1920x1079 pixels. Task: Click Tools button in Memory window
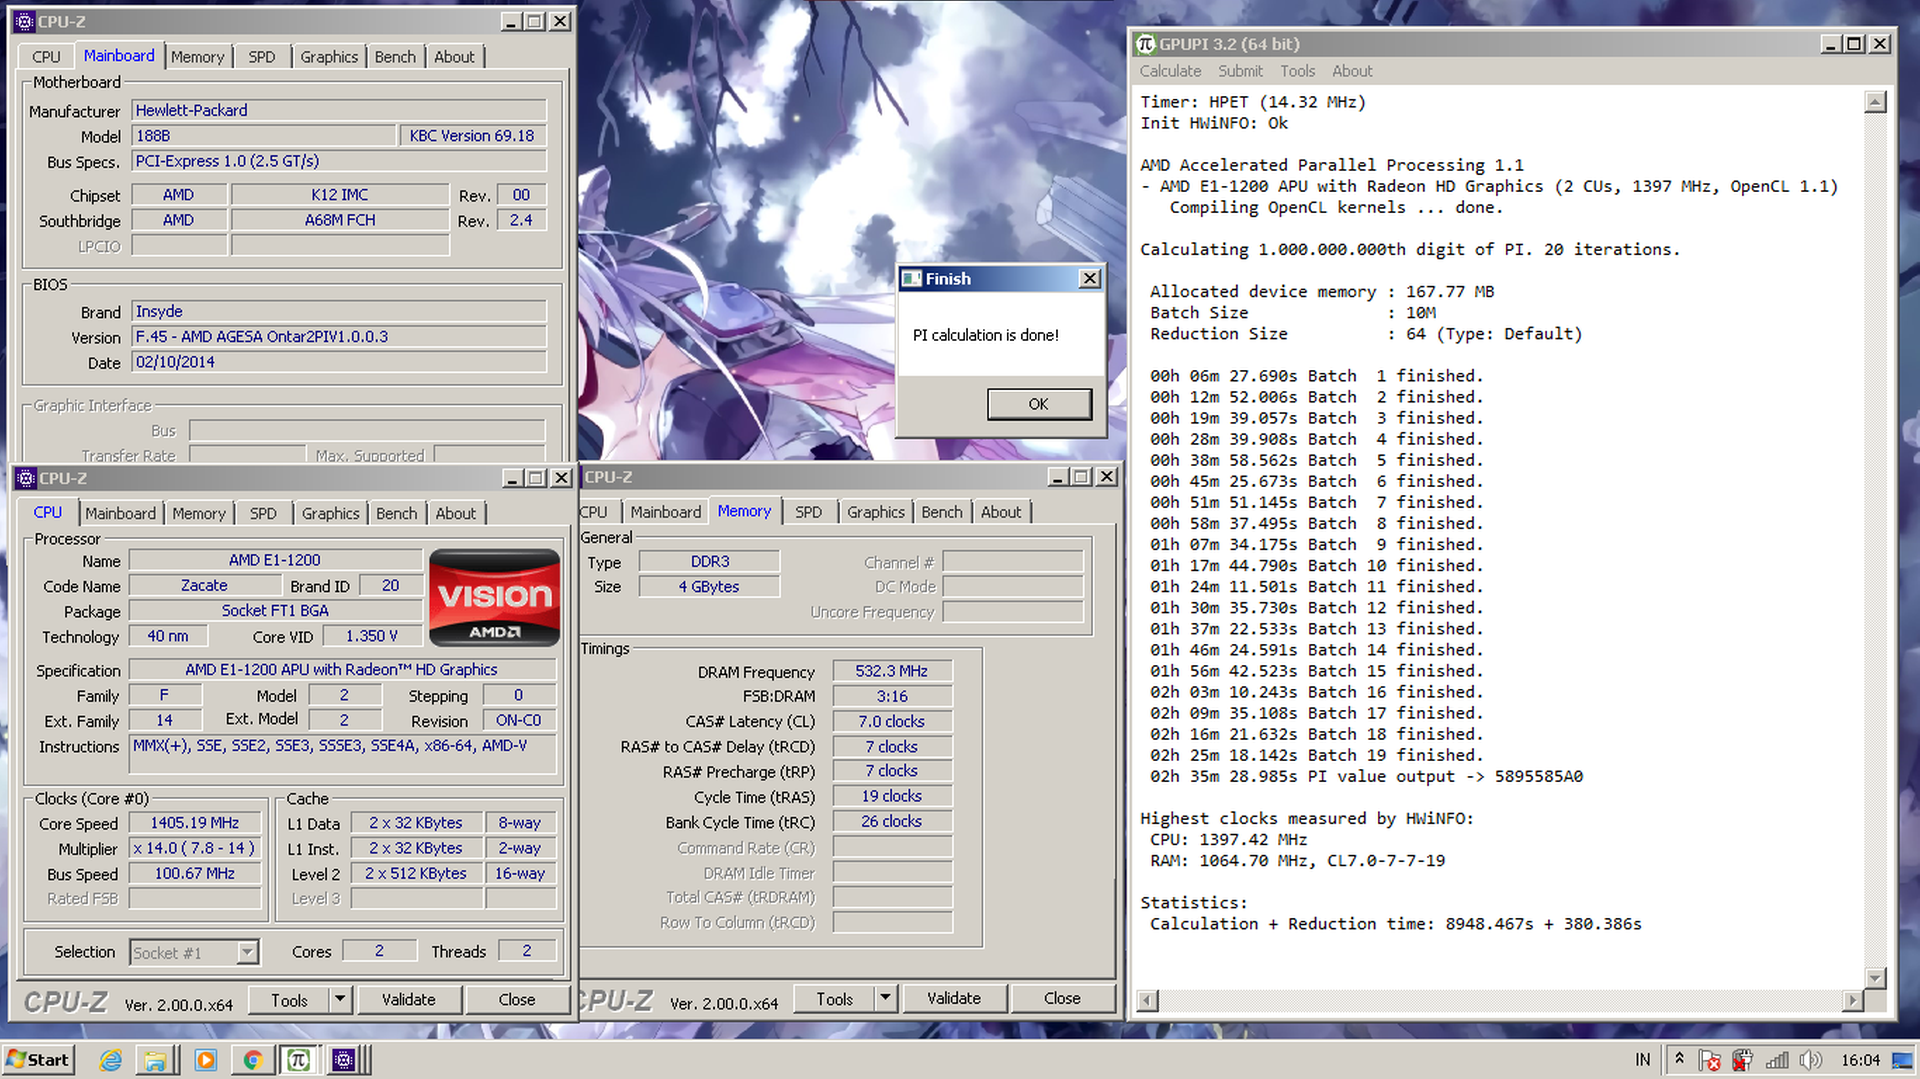click(x=834, y=999)
